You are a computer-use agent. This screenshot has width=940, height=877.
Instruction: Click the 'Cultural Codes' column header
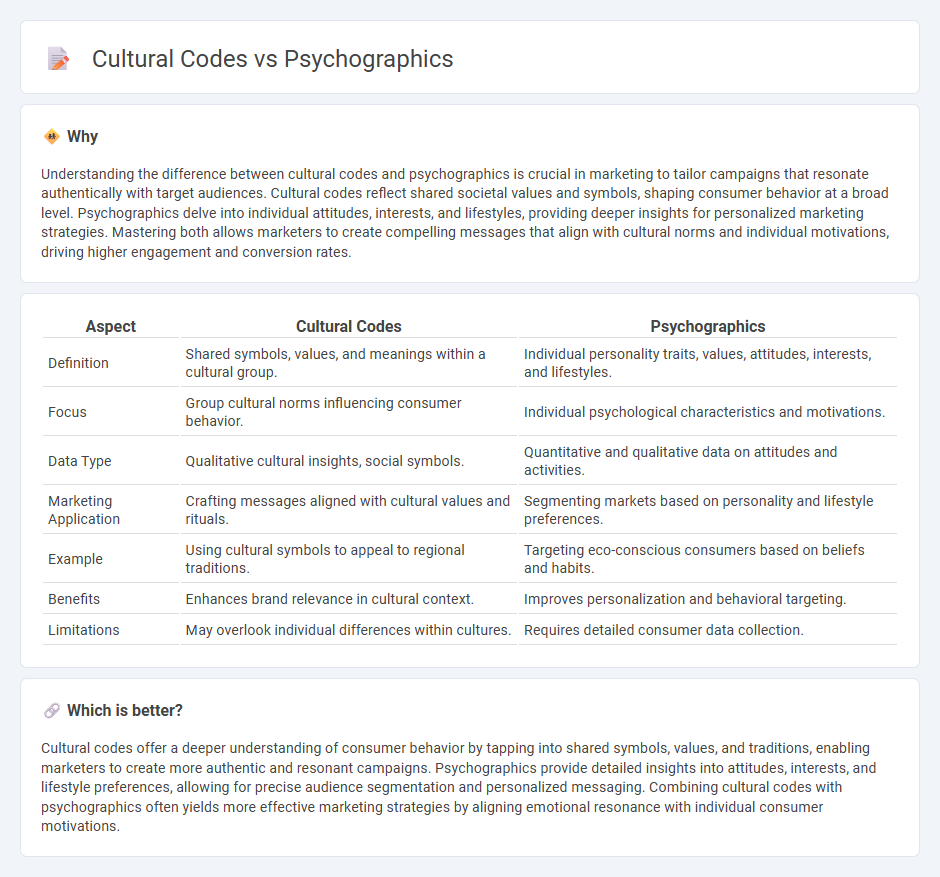click(348, 326)
